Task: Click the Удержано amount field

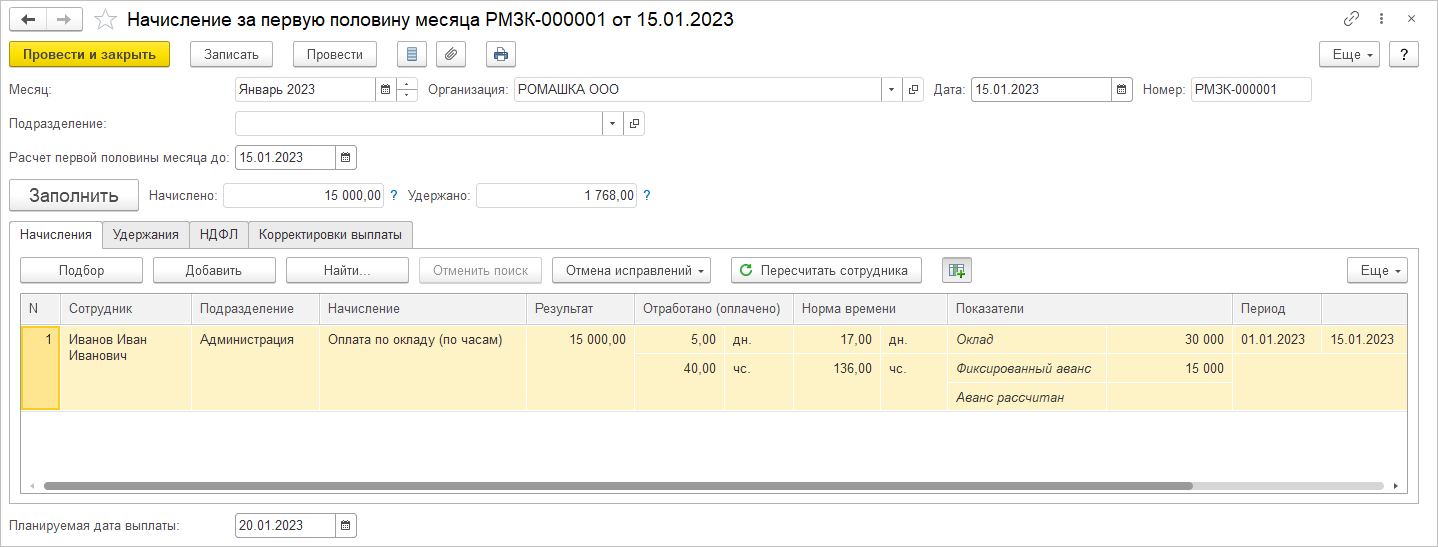Action: (556, 196)
